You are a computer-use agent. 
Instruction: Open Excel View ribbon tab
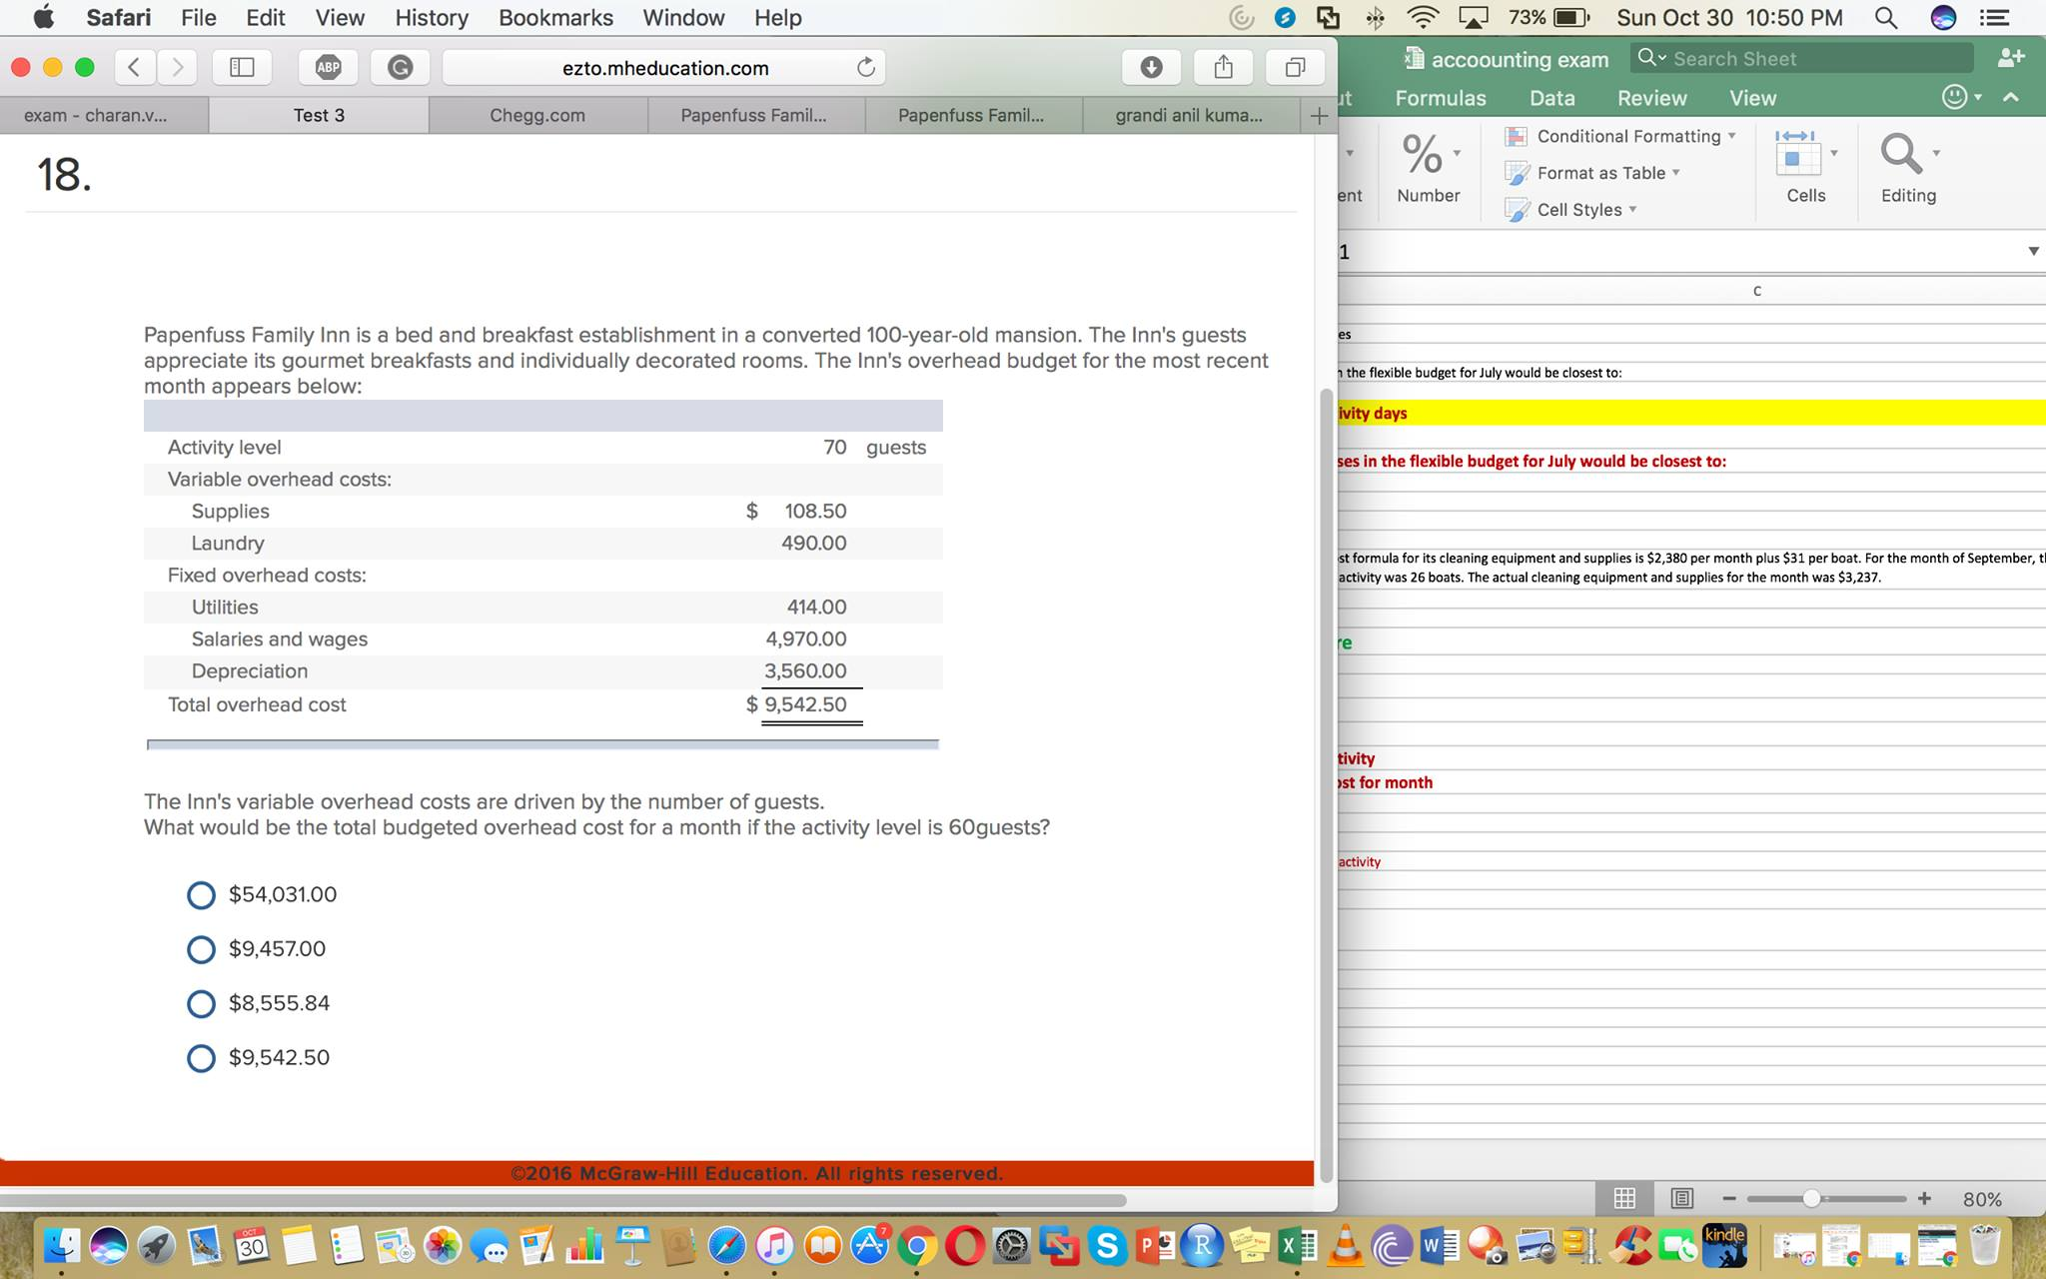(1753, 98)
